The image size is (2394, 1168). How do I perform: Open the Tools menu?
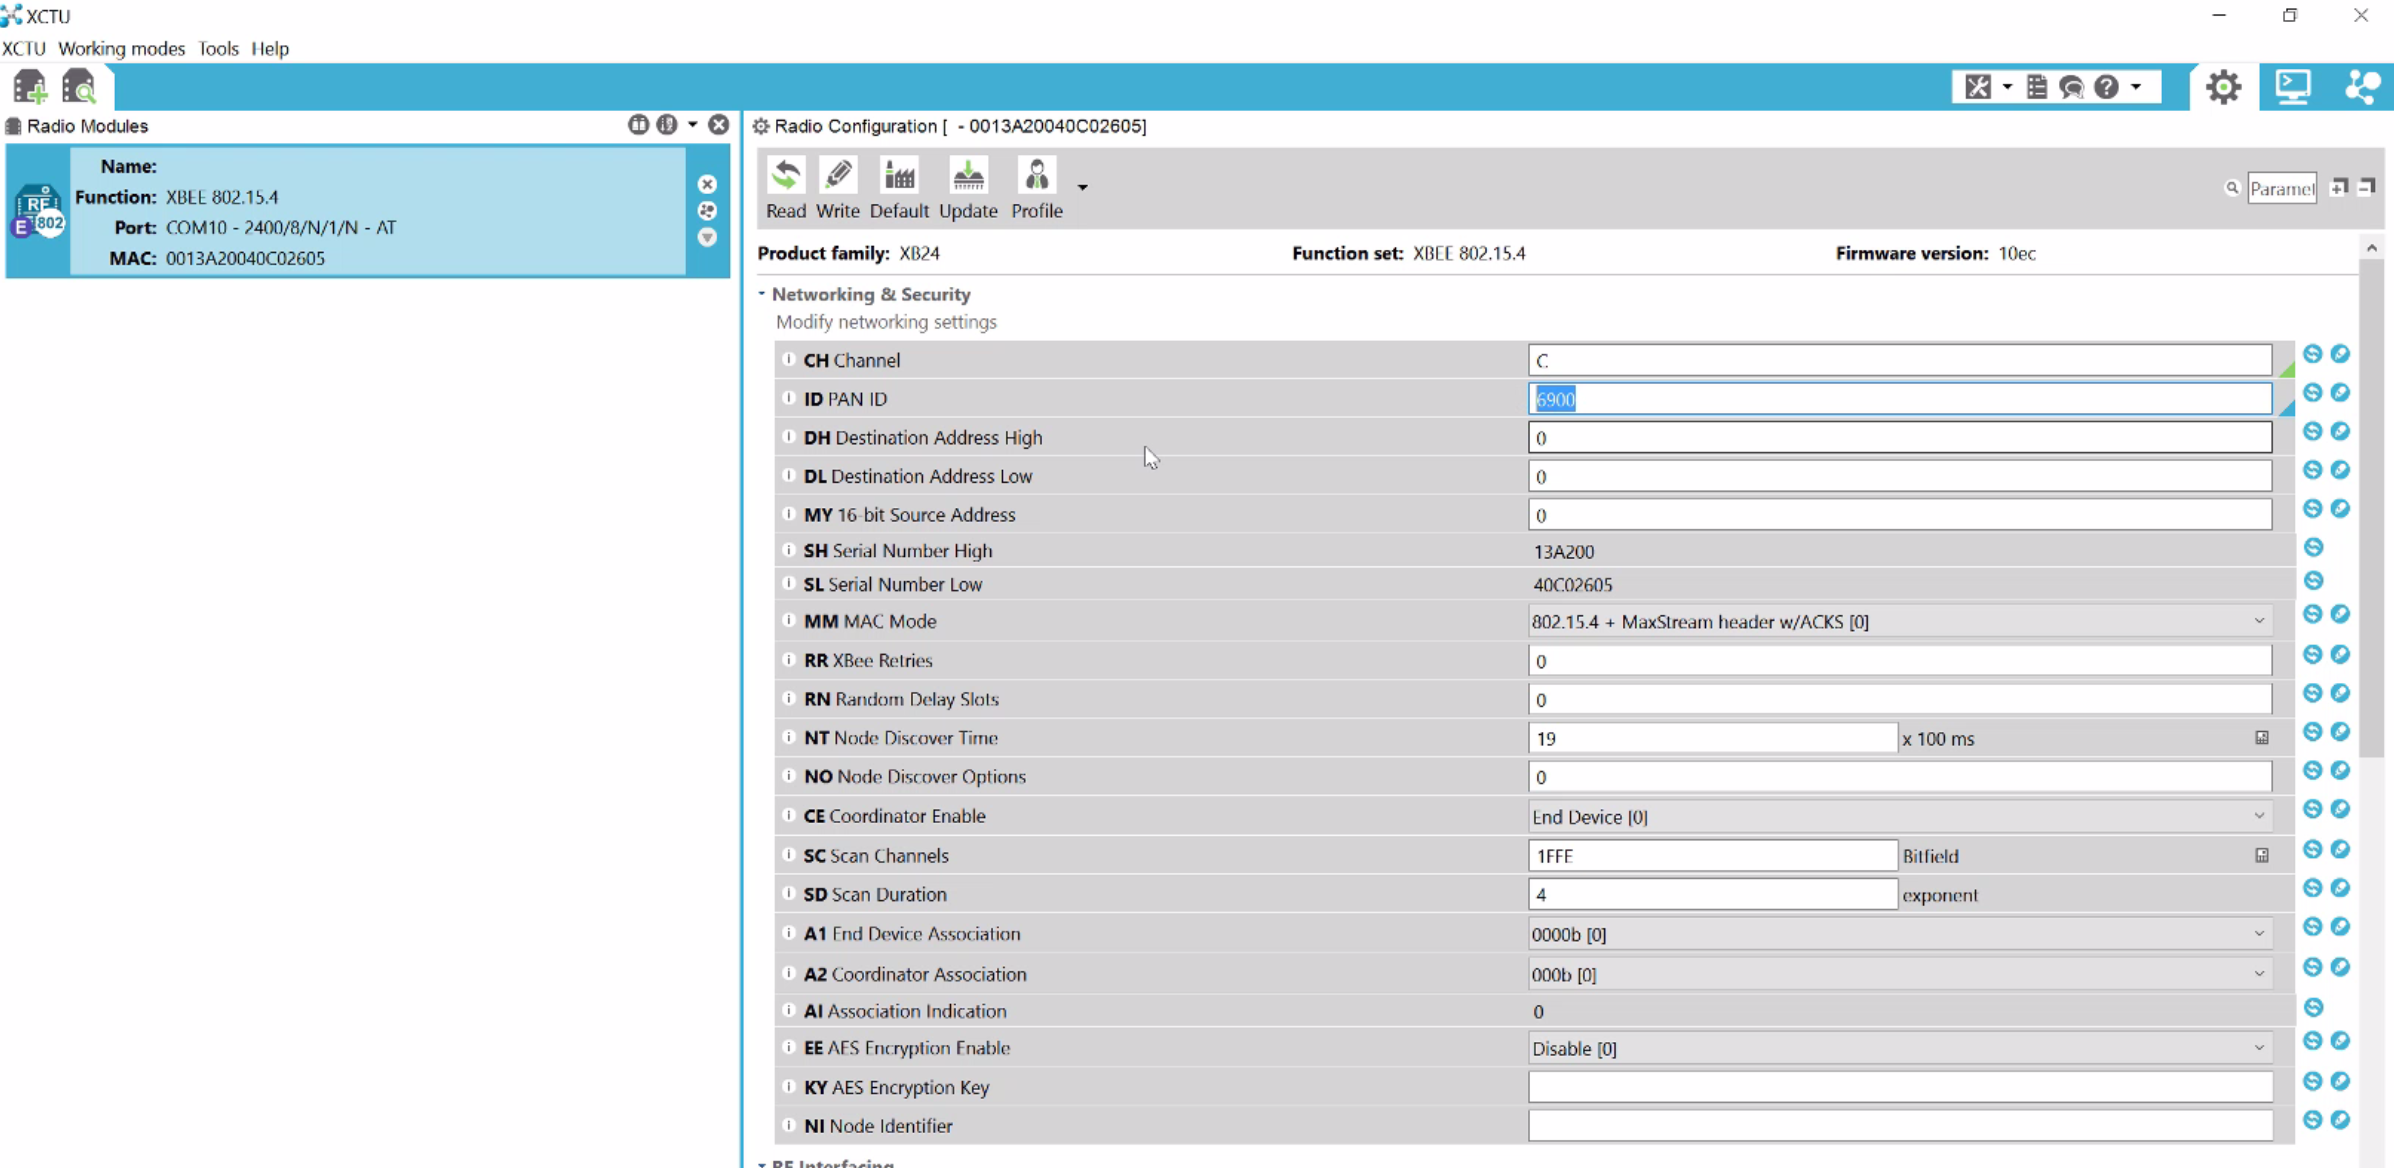click(x=218, y=48)
